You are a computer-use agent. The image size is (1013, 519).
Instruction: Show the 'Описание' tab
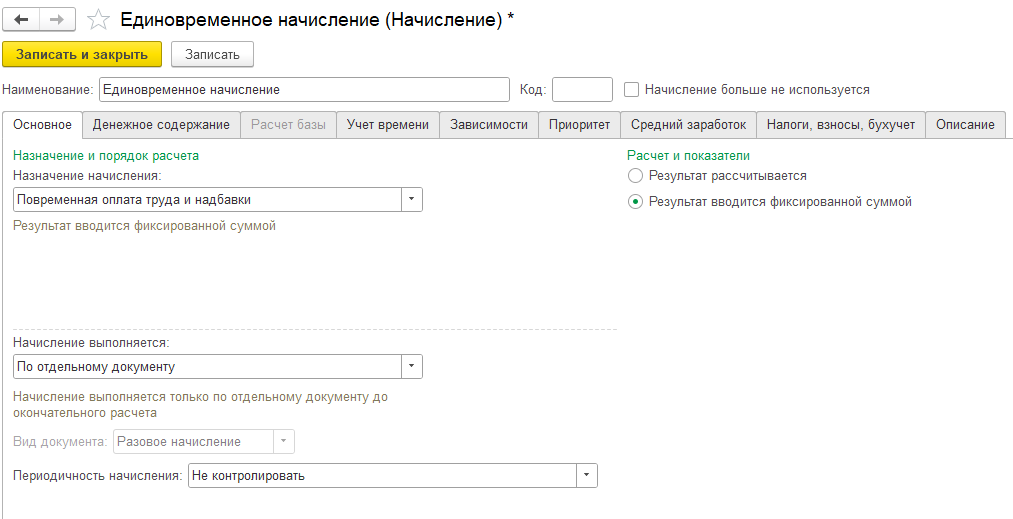965,125
